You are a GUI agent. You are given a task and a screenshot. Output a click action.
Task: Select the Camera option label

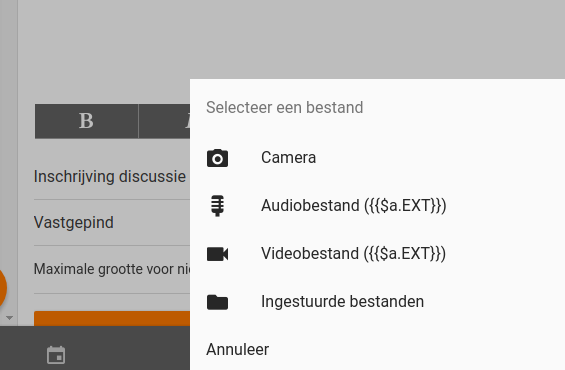[288, 157]
